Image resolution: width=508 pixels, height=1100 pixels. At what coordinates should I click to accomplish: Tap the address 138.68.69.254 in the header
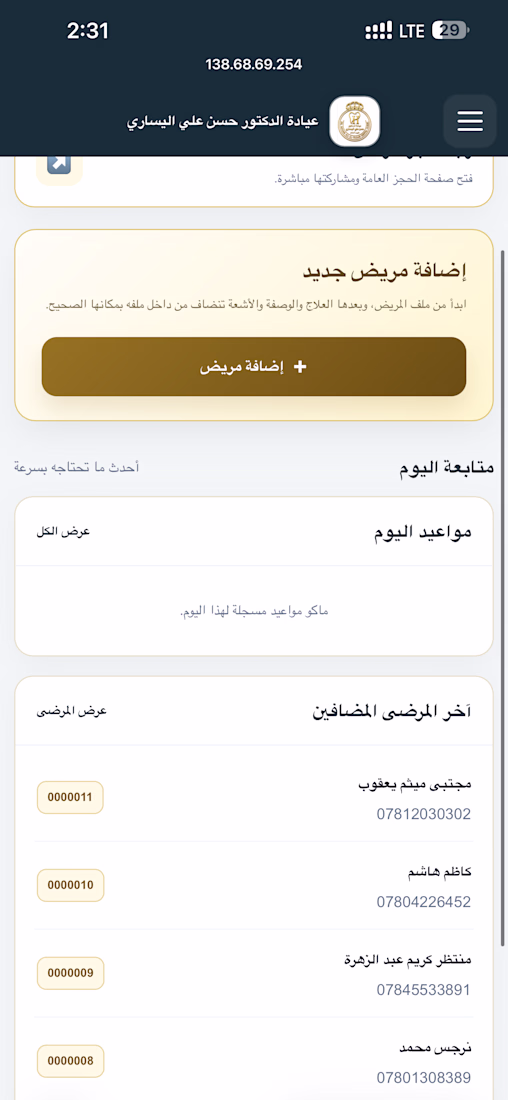coord(254,65)
